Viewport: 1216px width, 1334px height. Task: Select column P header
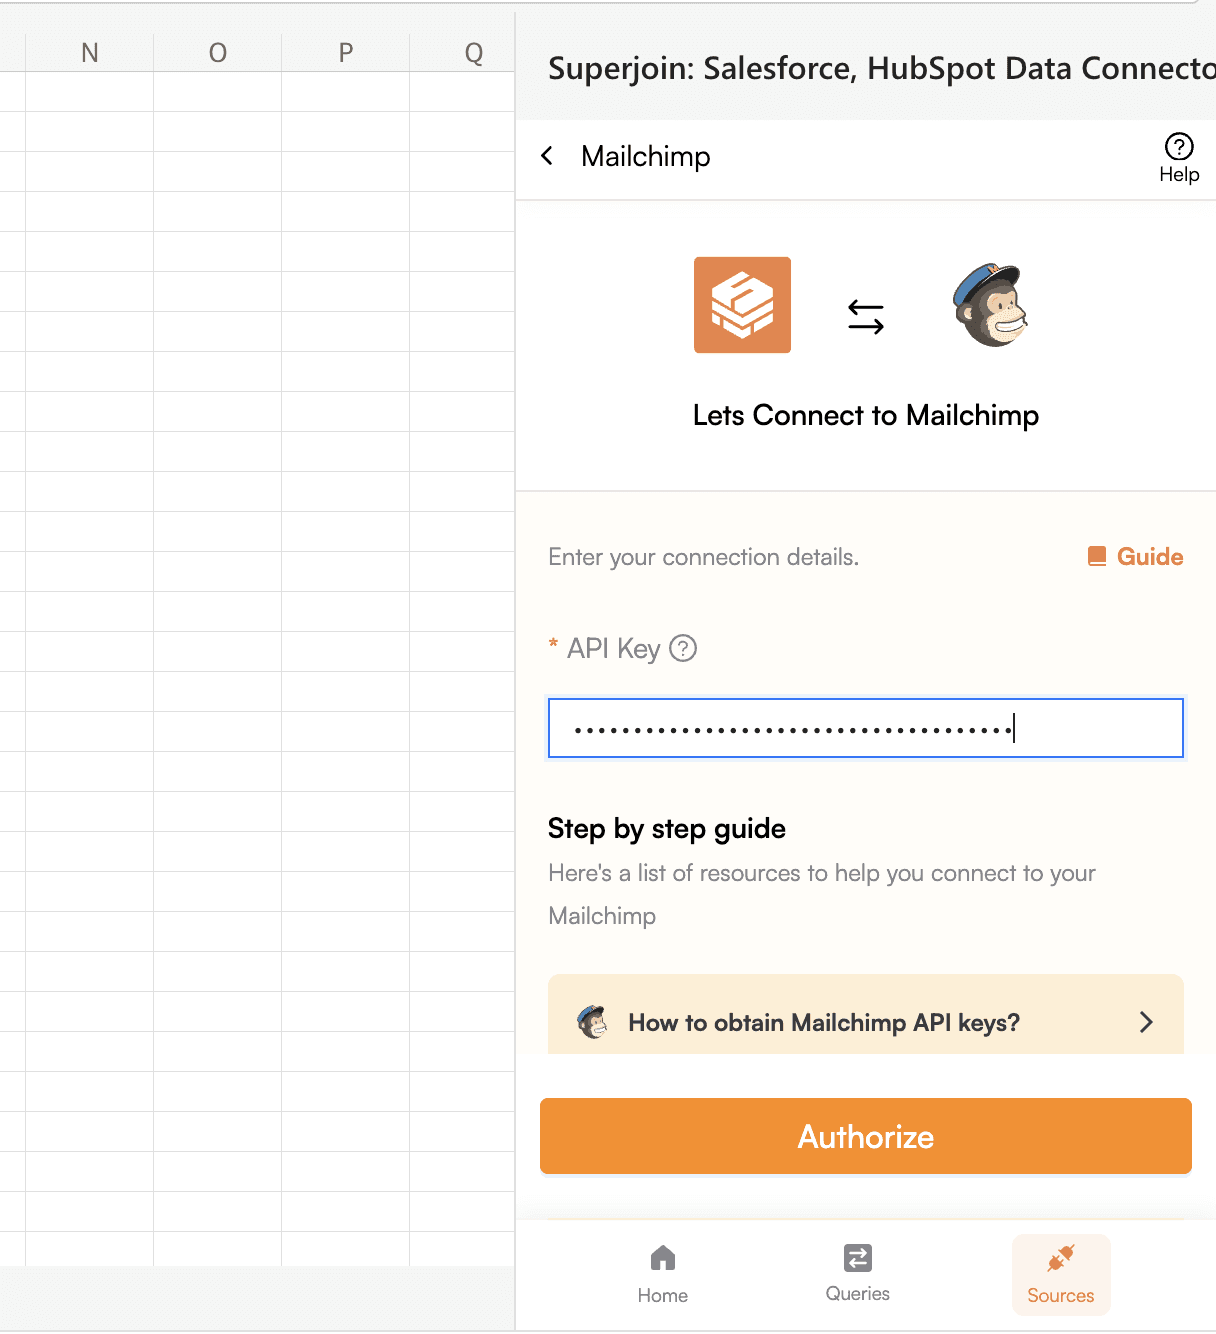[x=346, y=52]
